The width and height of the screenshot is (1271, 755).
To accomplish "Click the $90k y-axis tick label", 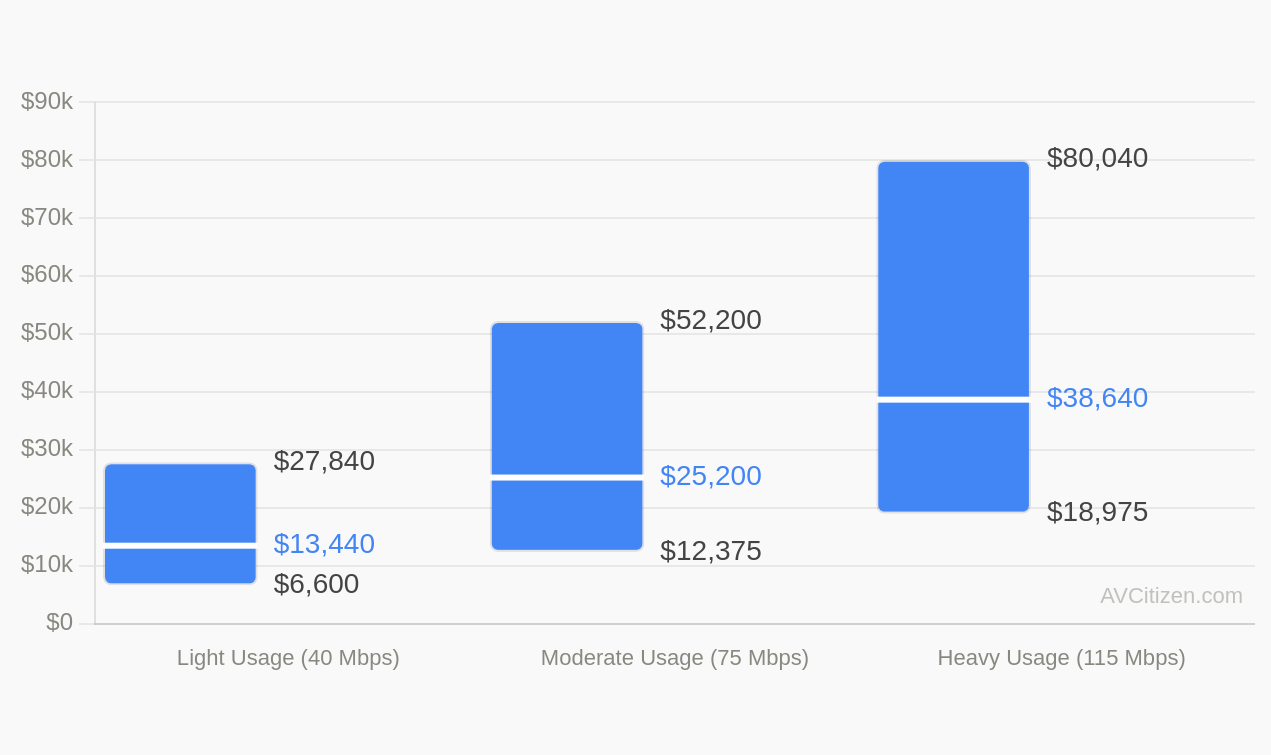I will click(47, 101).
